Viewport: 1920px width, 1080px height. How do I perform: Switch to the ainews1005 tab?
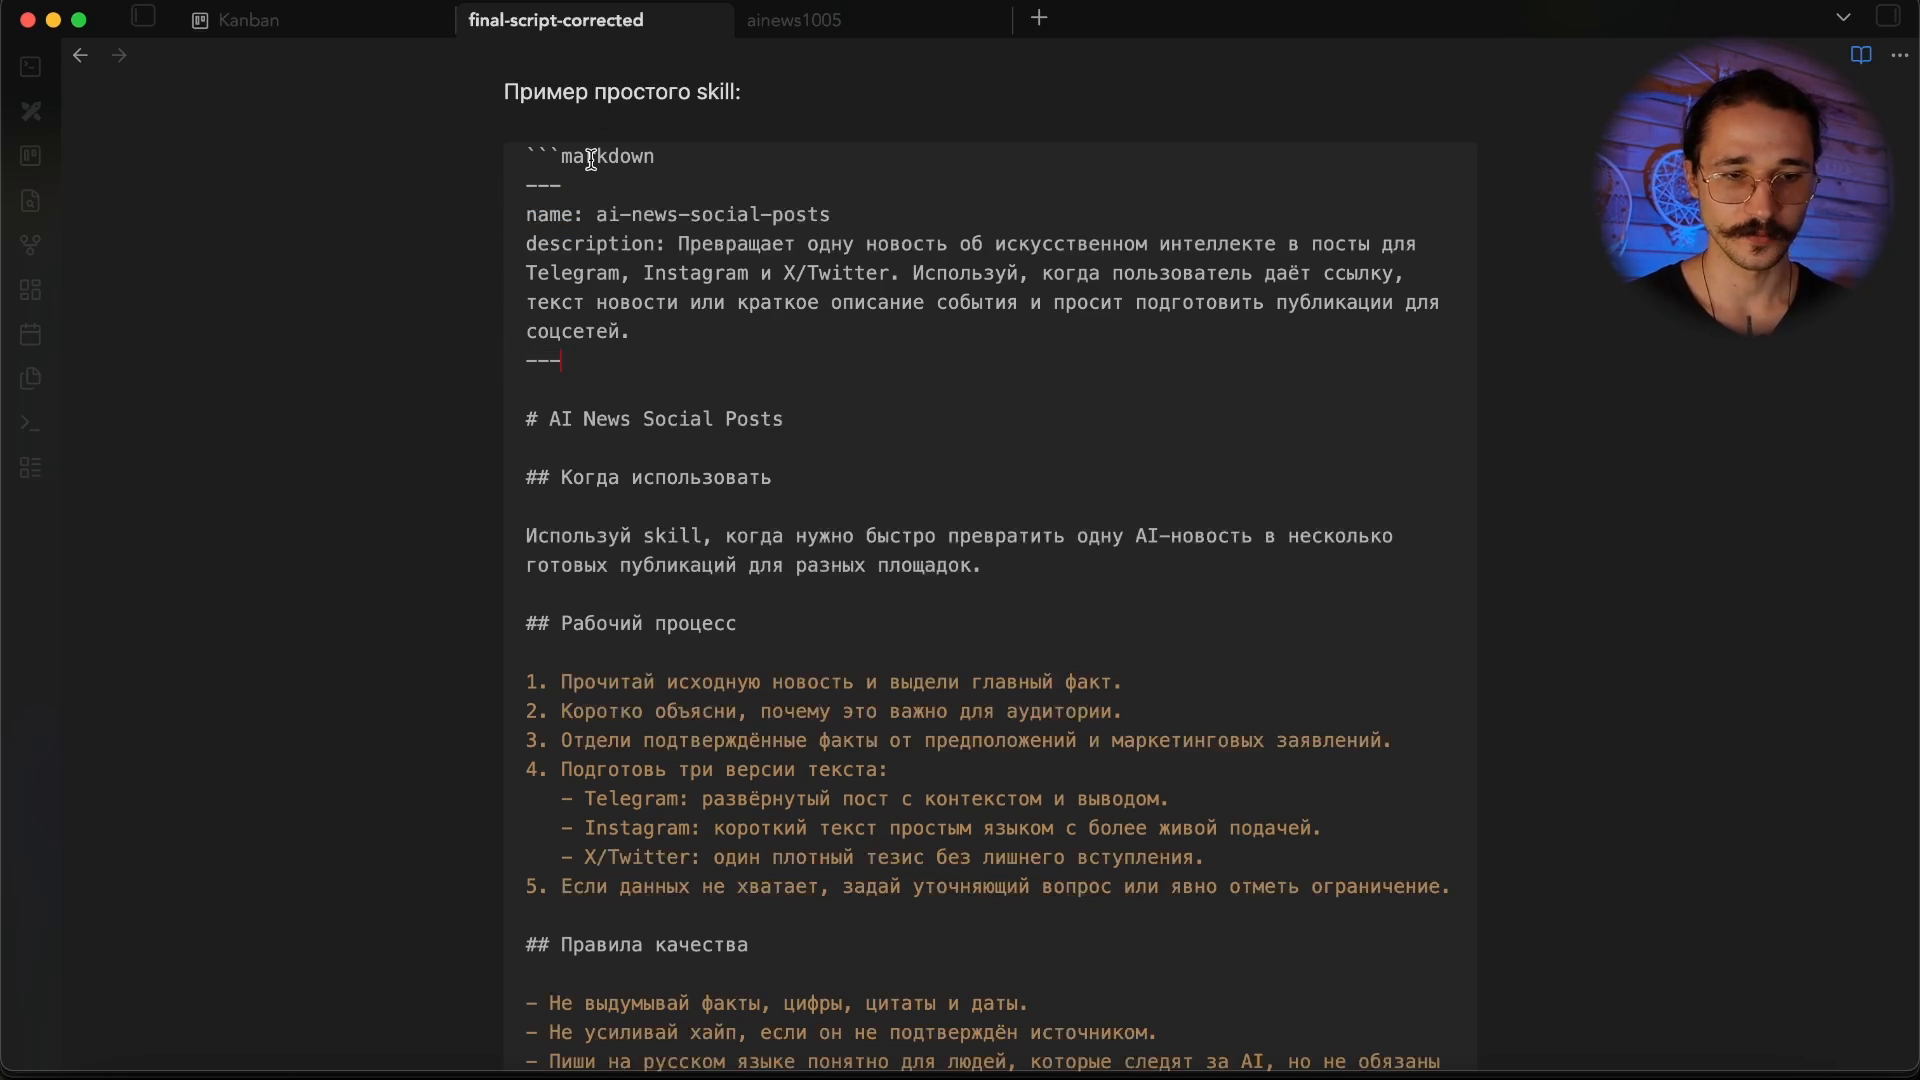pos(794,20)
